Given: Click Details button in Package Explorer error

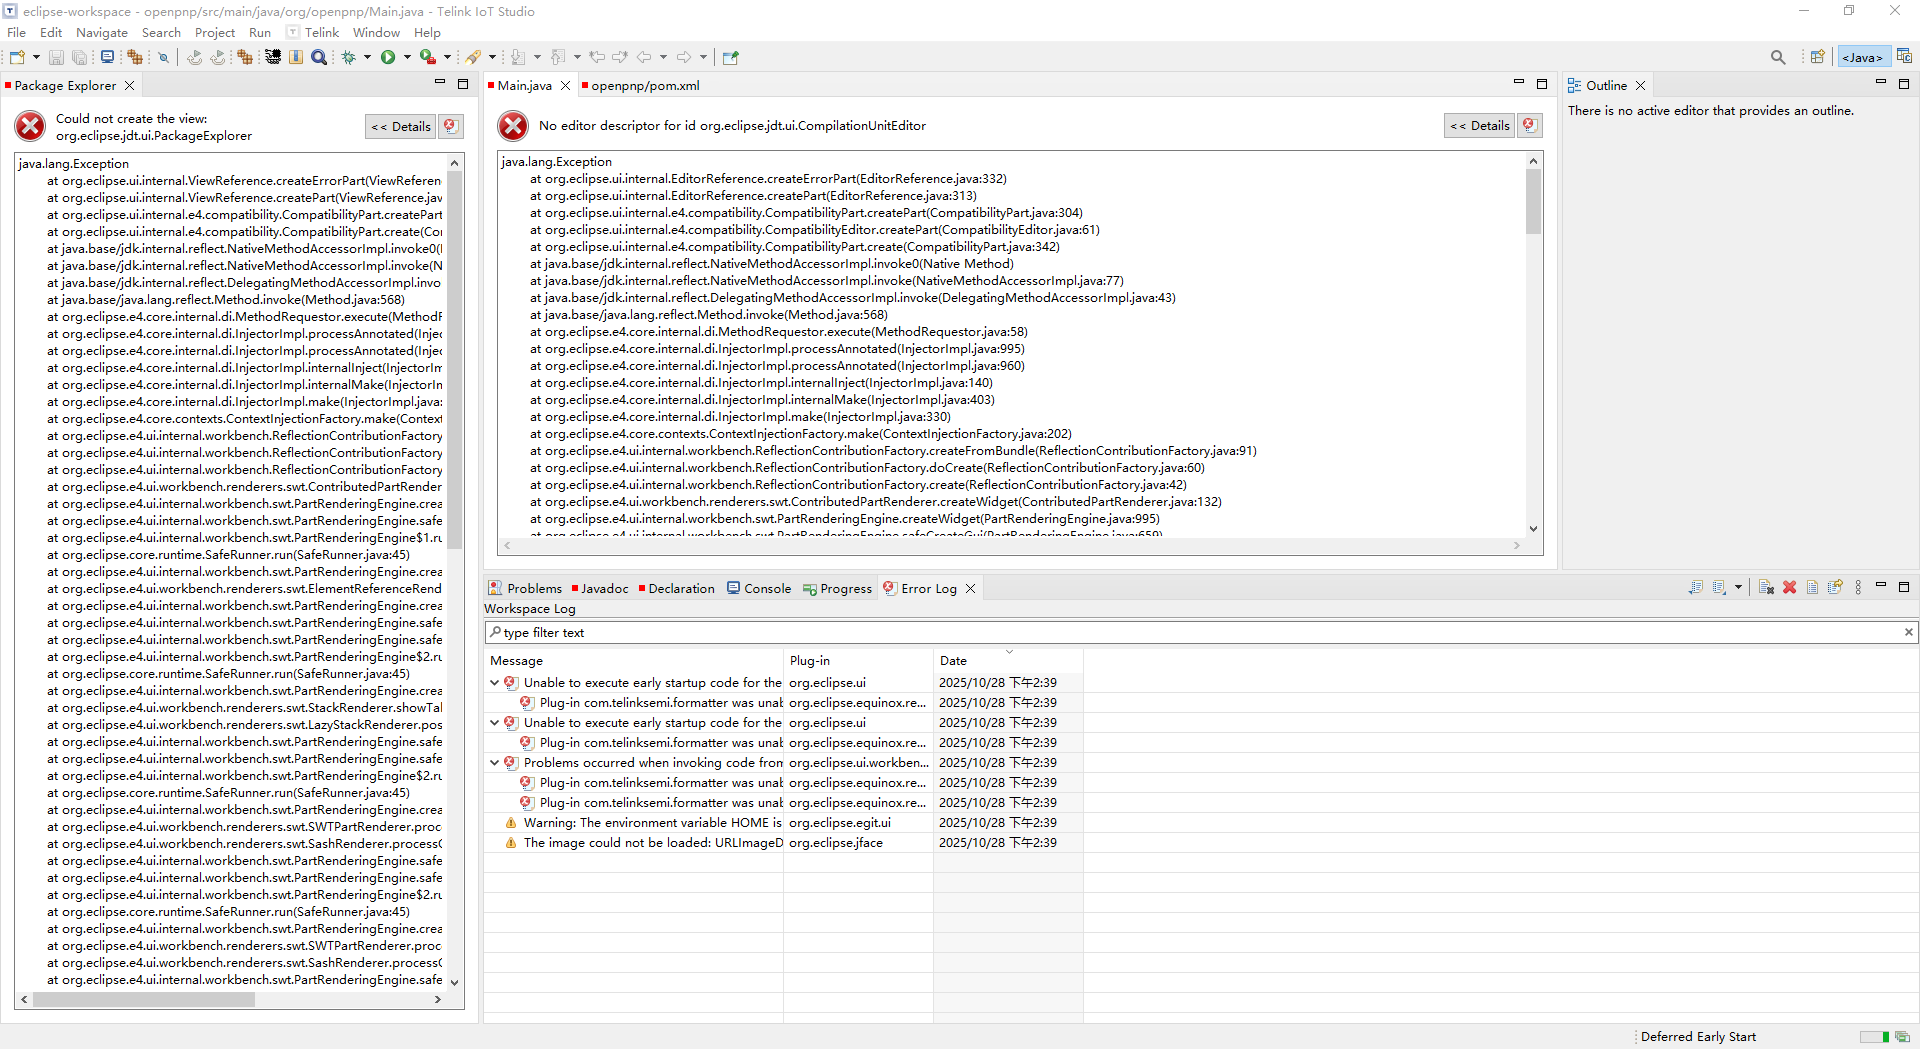Looking at the screenshot, I should point(401,126).
